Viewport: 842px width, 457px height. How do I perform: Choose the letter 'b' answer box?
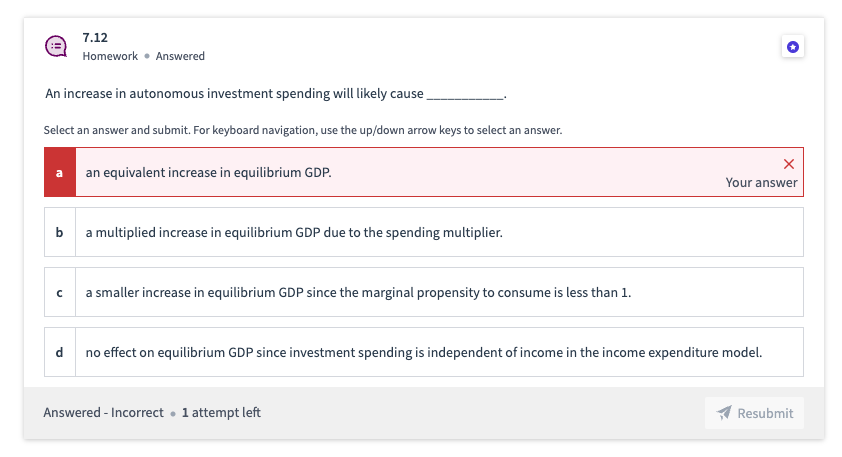[x=60, y=232]
